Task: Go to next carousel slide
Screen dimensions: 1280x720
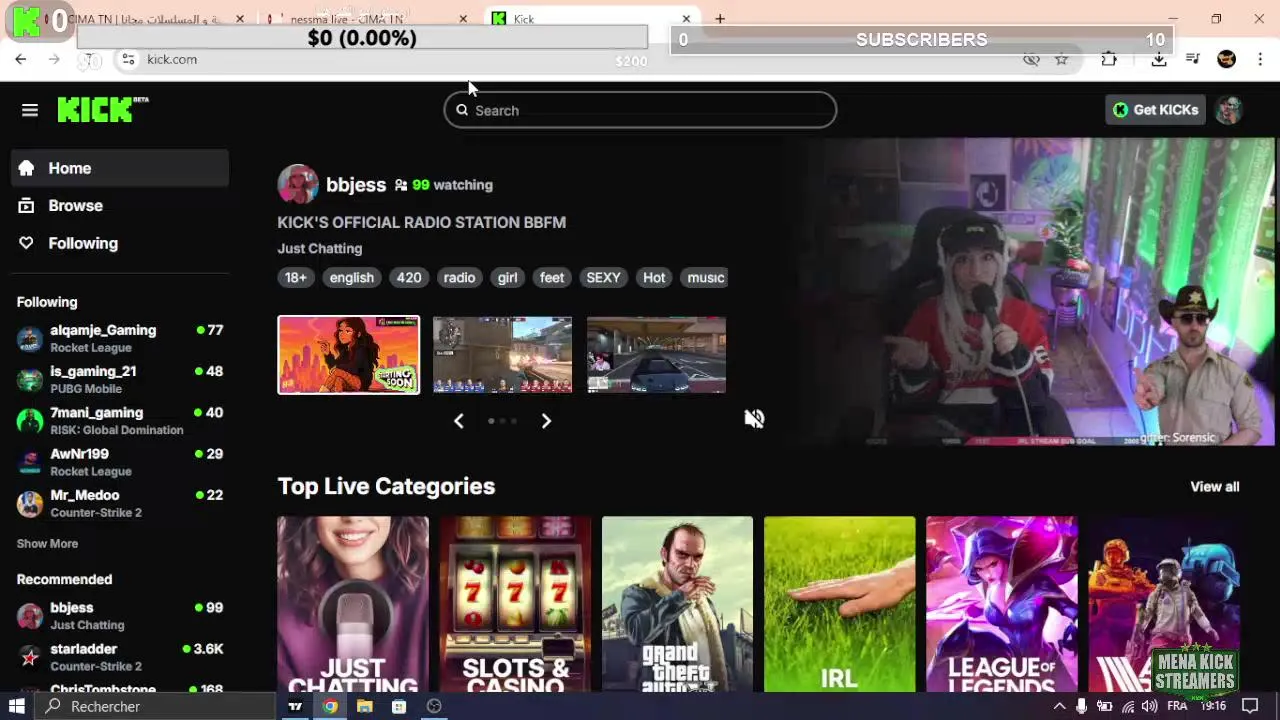Action: point(546,421)
